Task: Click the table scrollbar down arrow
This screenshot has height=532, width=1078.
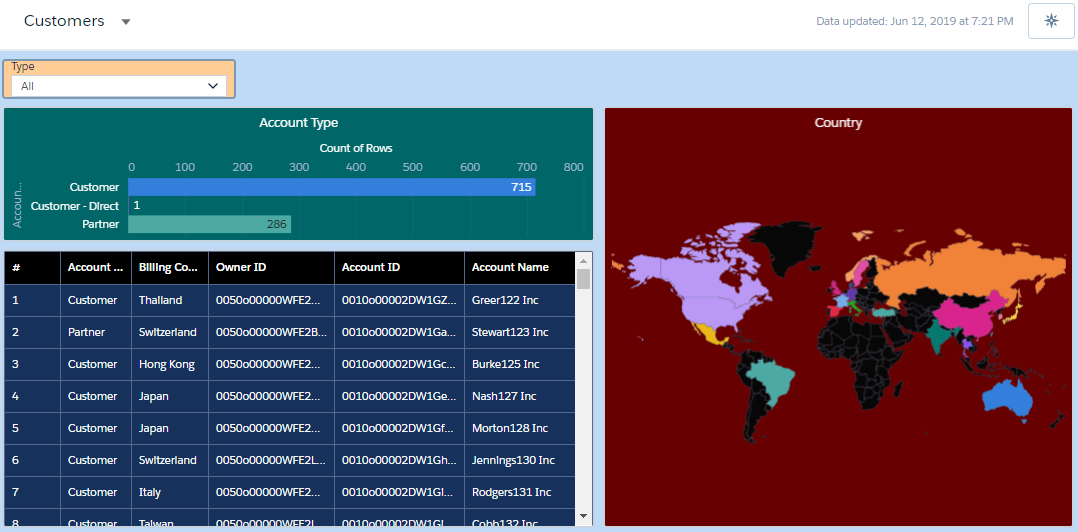Action: (x=584, y=515)
